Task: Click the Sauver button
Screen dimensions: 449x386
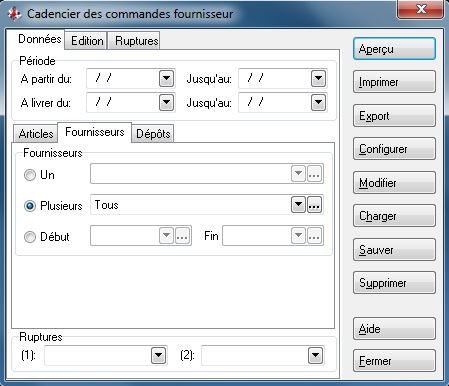Action: [394, 250]
